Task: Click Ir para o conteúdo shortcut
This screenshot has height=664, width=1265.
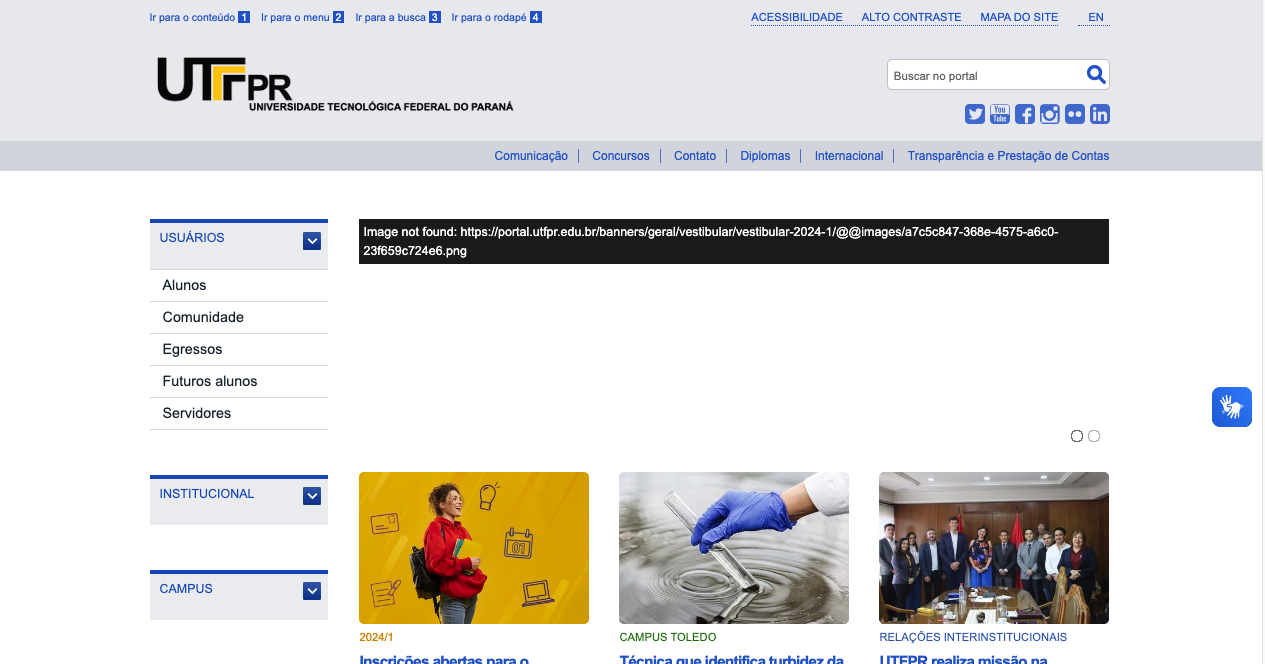Action: click(199, 17)
